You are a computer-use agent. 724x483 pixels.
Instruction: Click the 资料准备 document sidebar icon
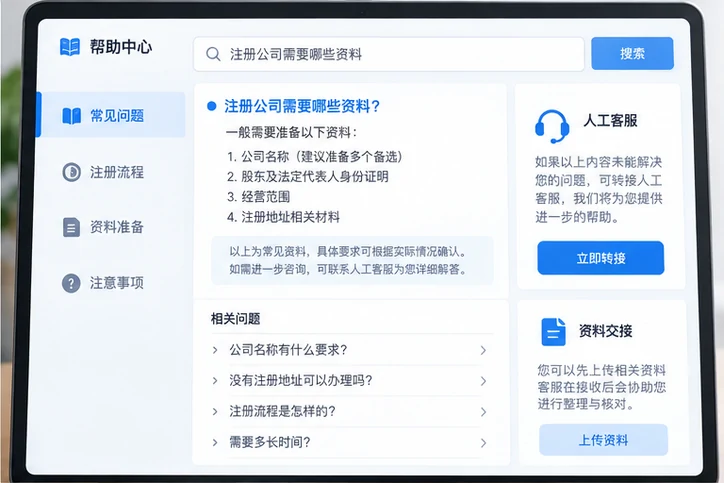tap(71, 227)
